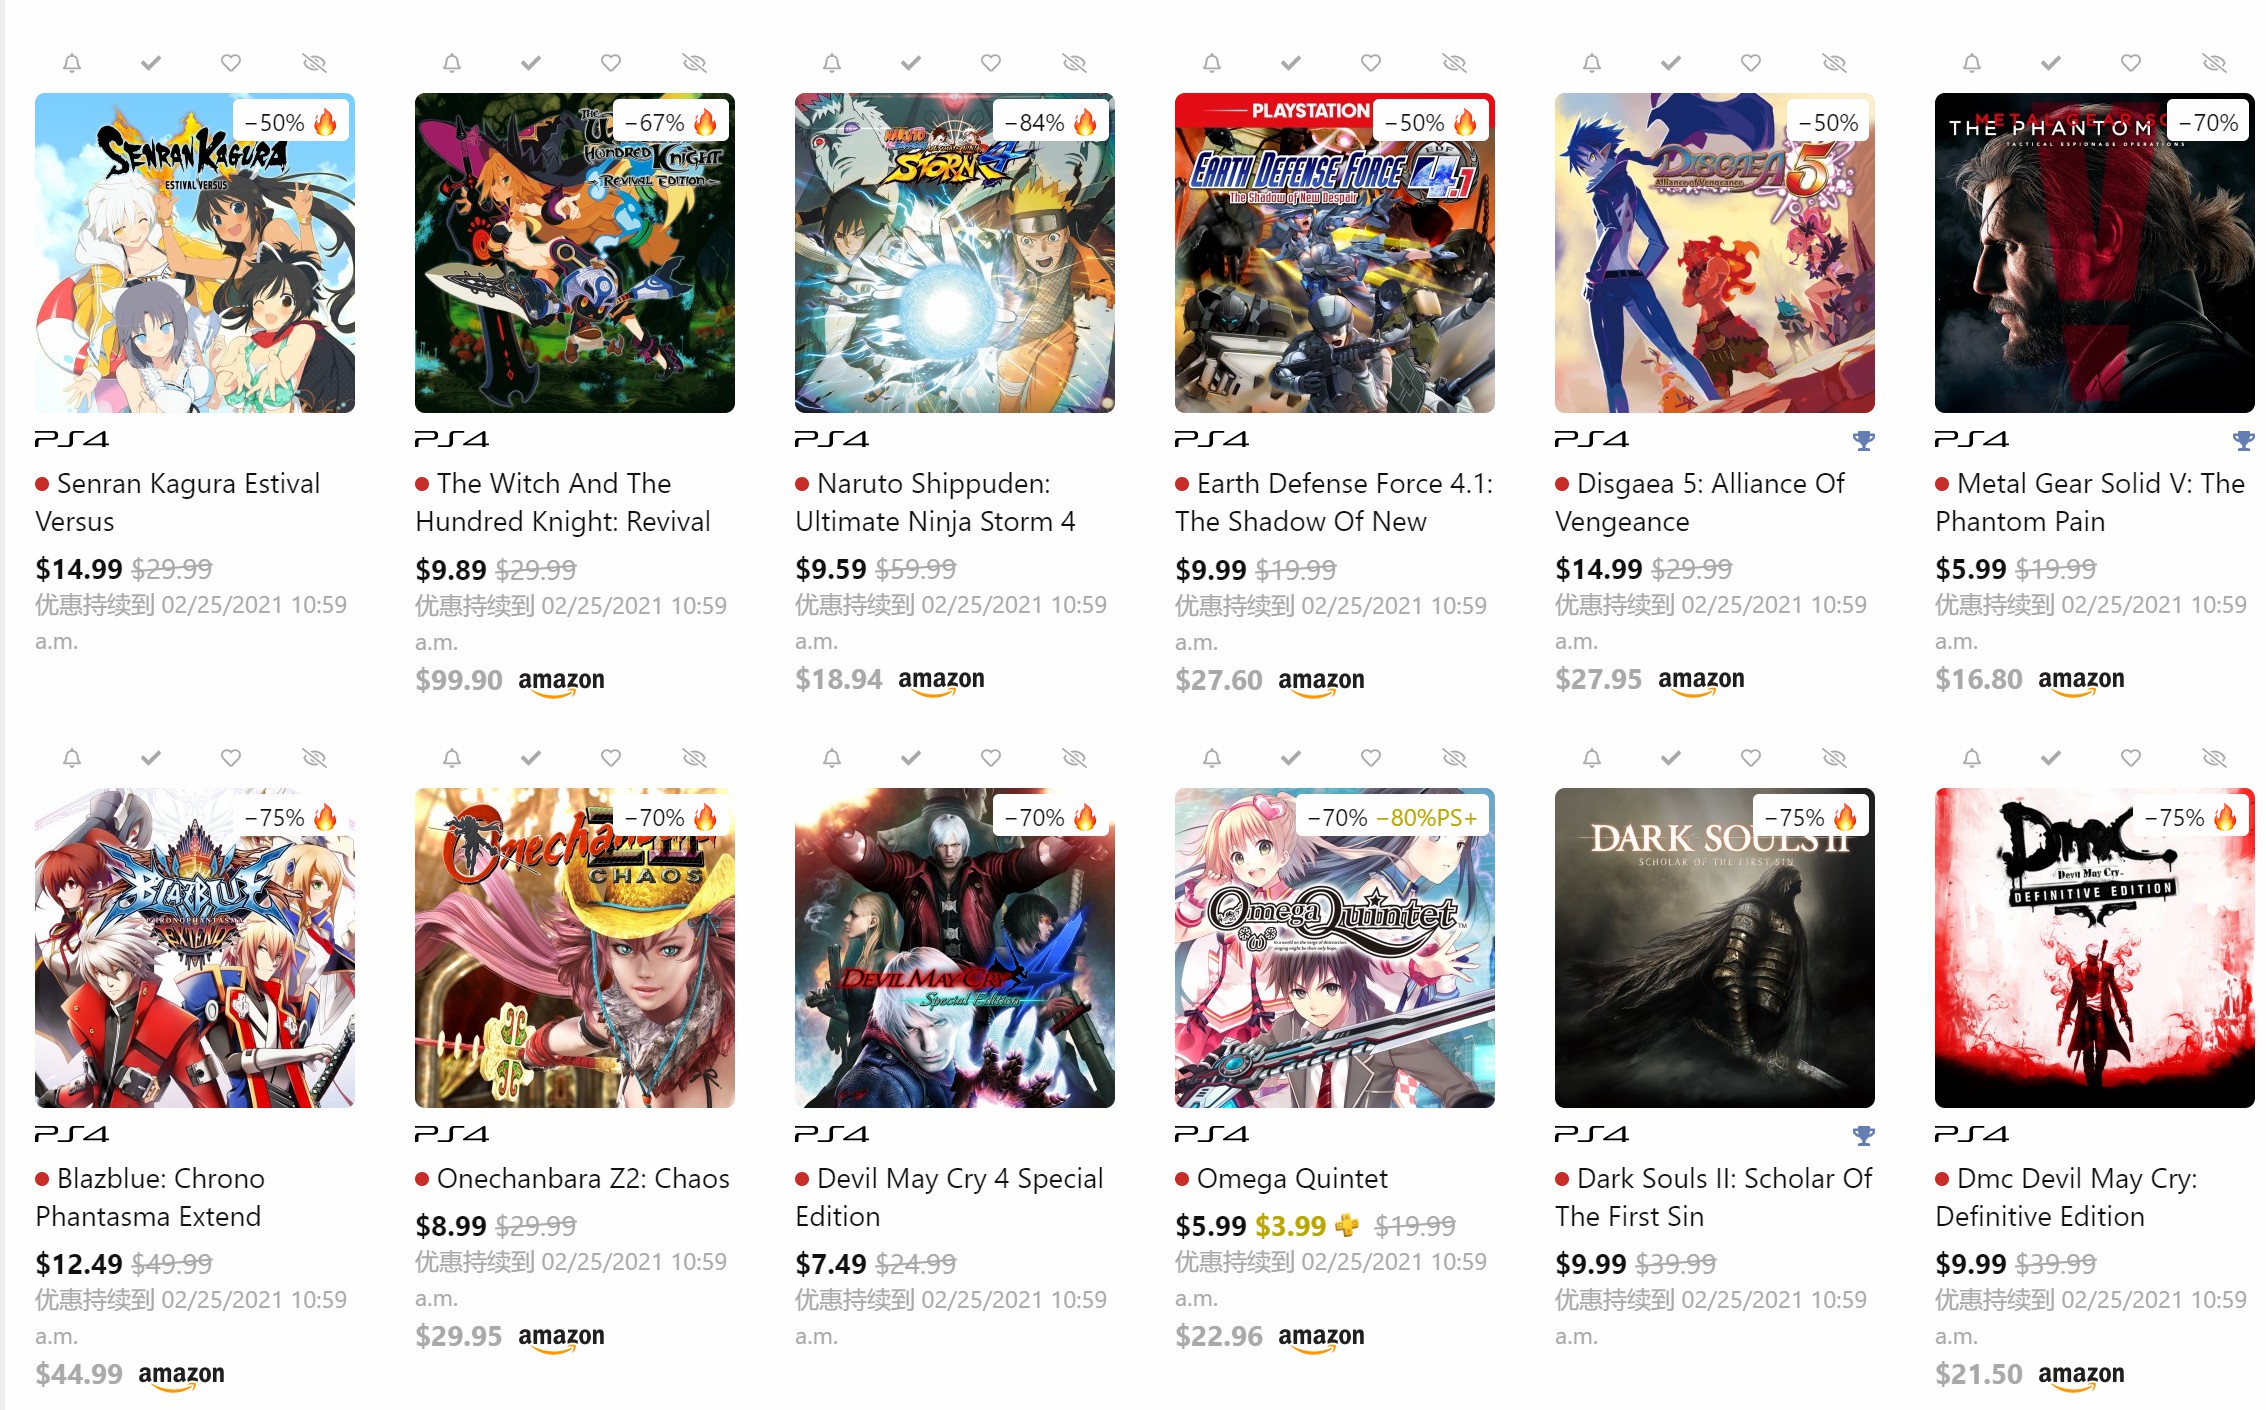Click trophy icon beside Dark Souls II
Viewport: 2266px width, 1410px height.
pos(1864,1135)
